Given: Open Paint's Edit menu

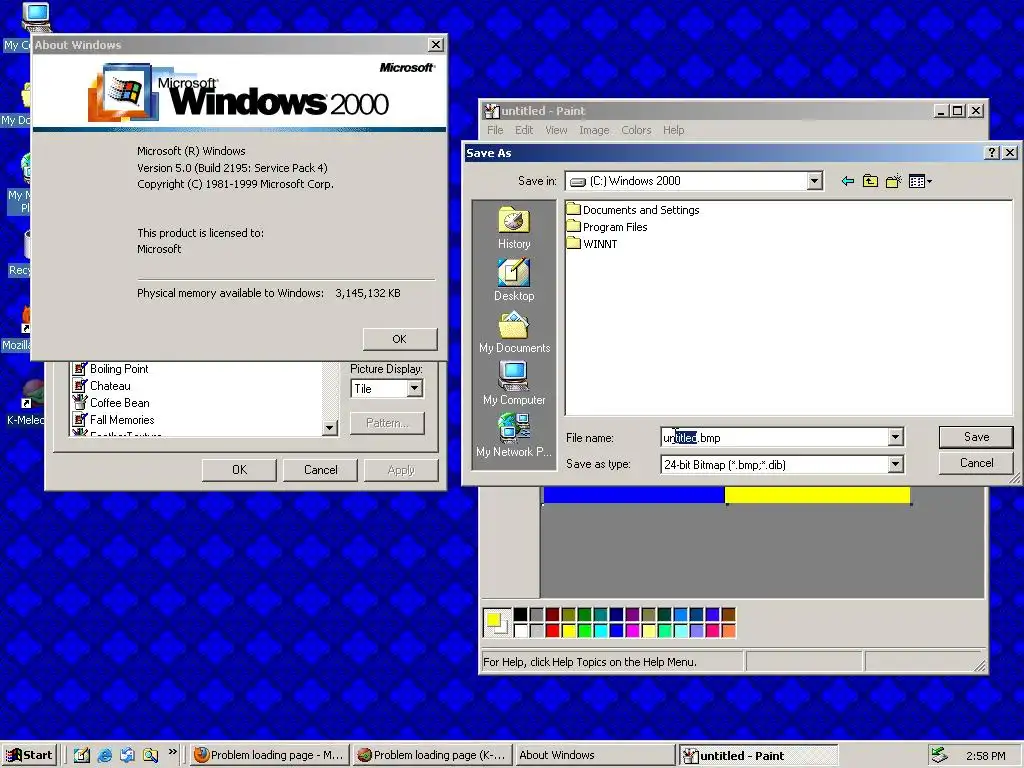Looking at the screenshot, I should coord(524,130).
